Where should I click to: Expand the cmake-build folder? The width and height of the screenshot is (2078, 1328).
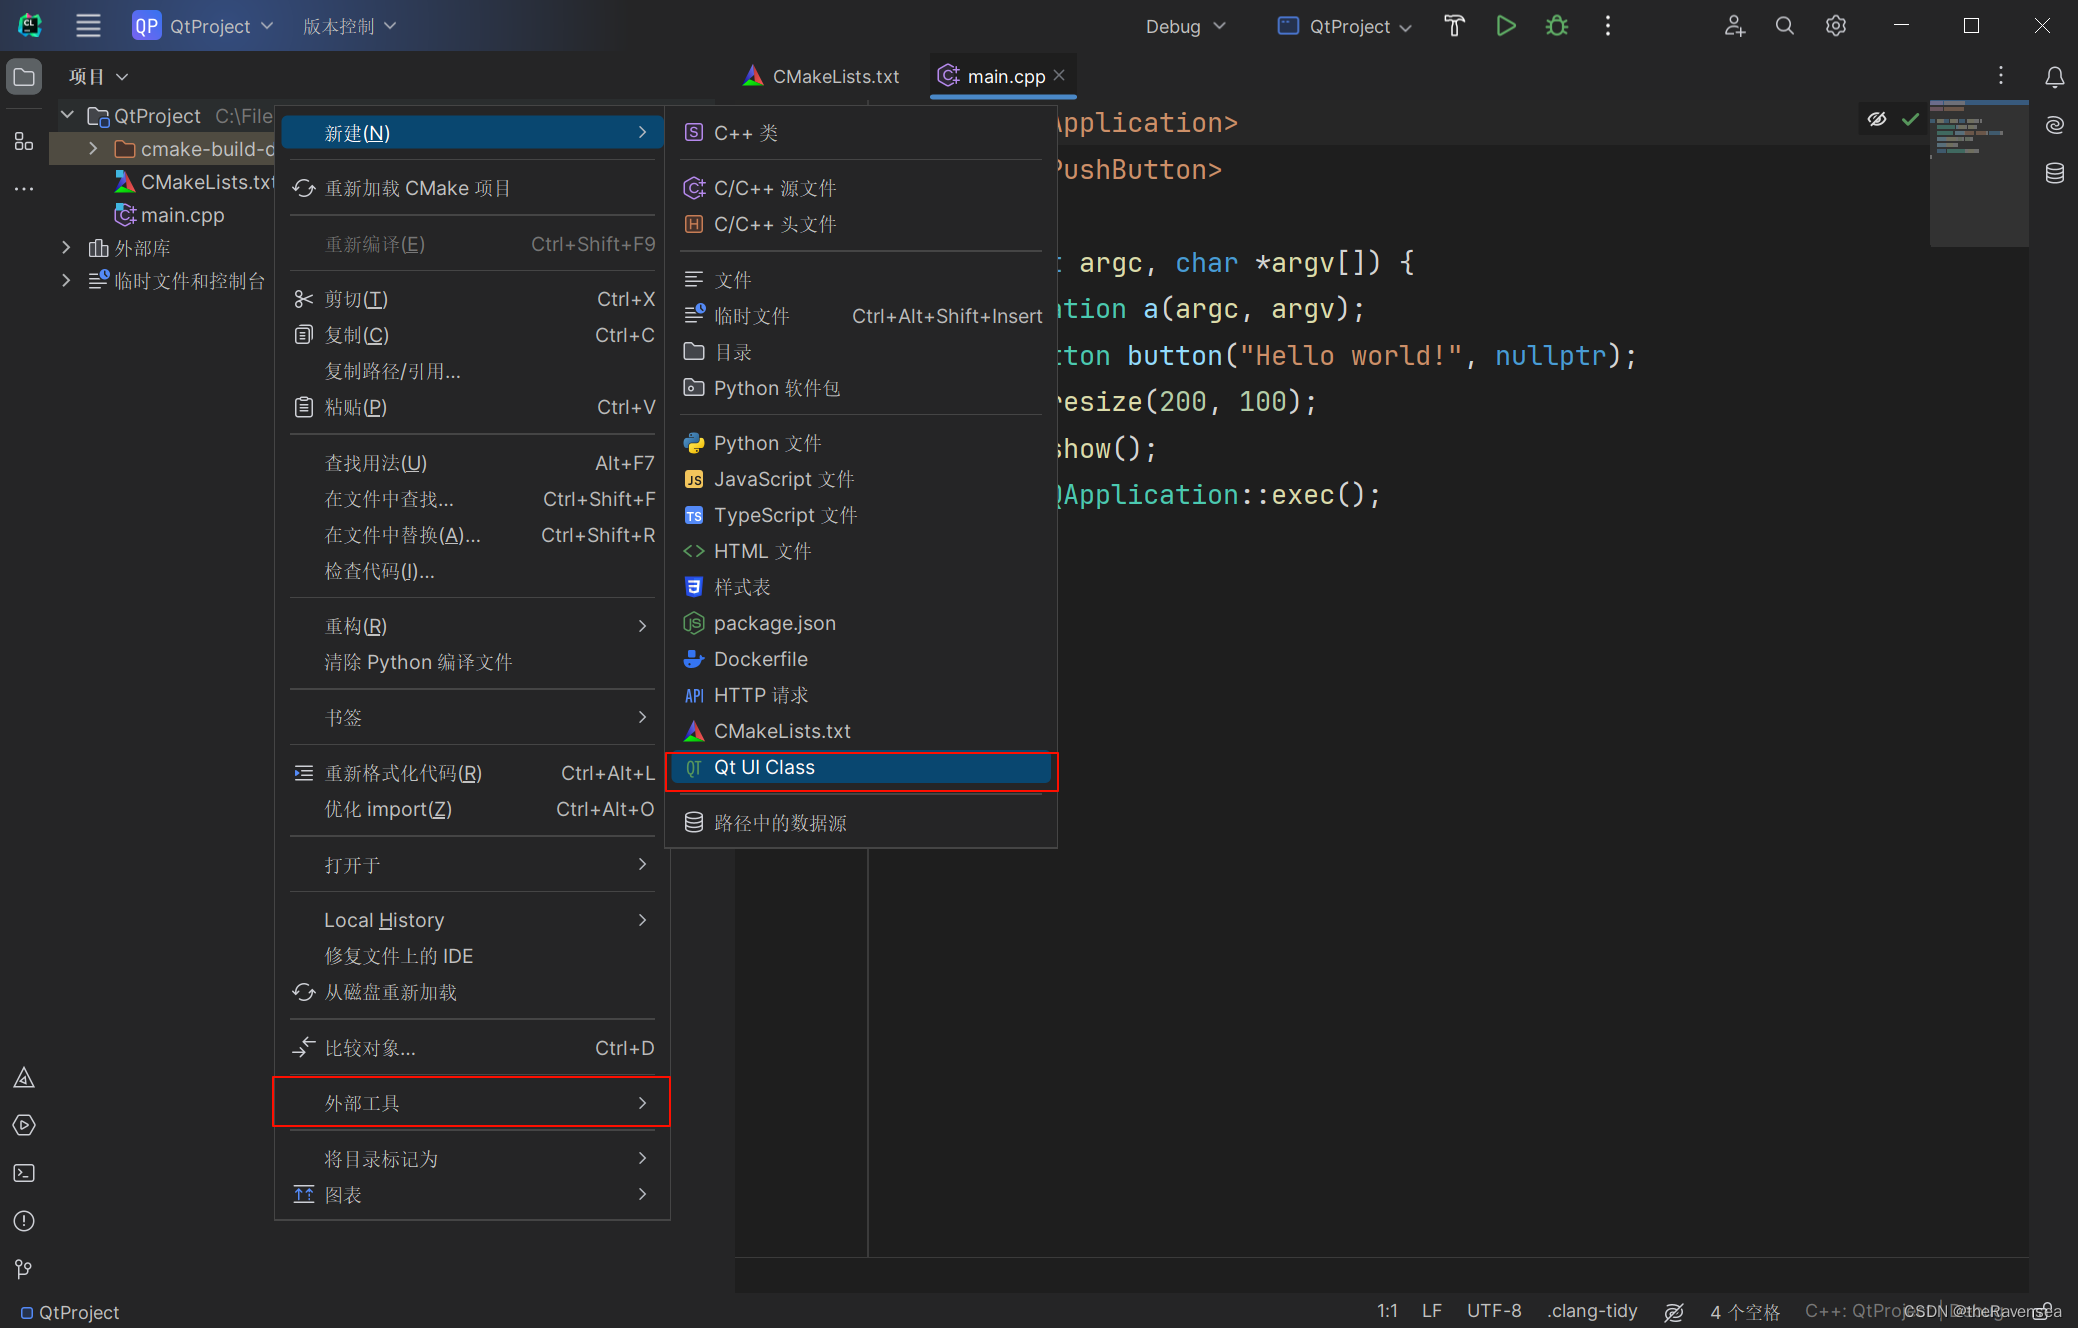93,149
